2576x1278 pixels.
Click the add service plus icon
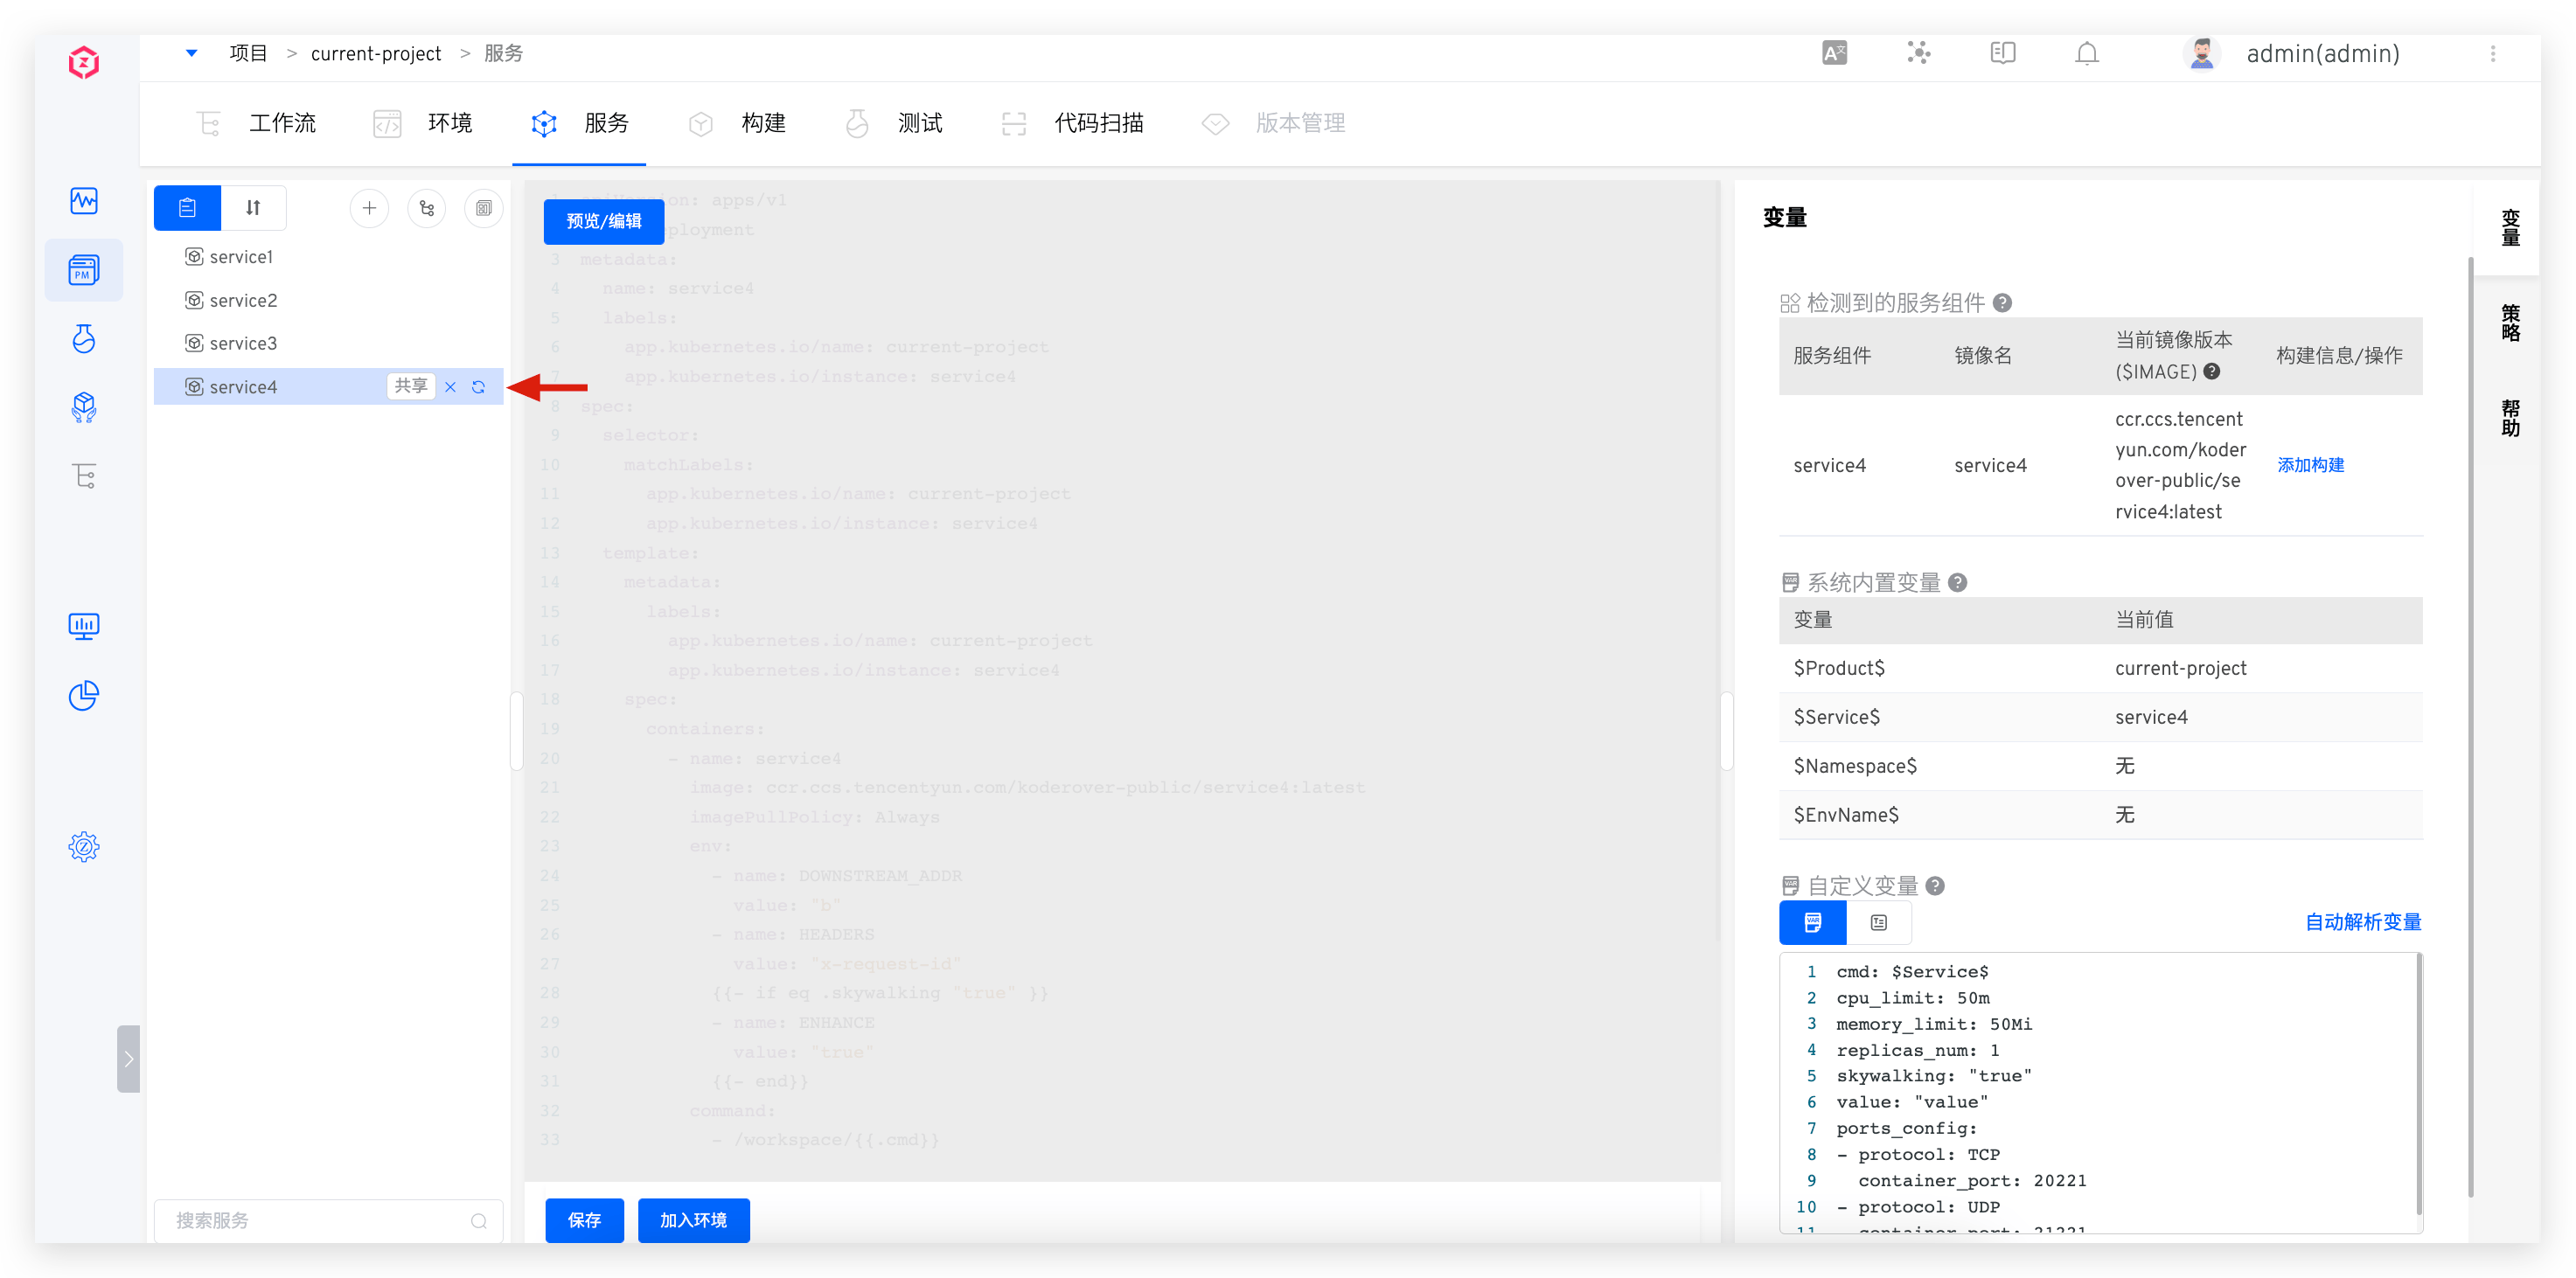tap(369, 208)
